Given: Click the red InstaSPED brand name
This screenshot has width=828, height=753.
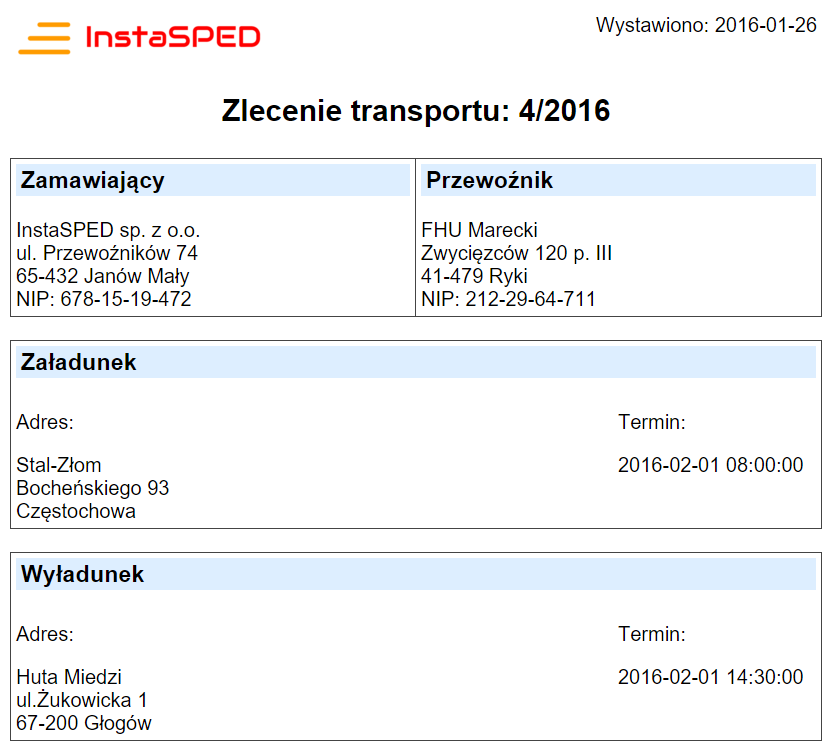Looking at the screenshot, I should click(x=173, y=38).
